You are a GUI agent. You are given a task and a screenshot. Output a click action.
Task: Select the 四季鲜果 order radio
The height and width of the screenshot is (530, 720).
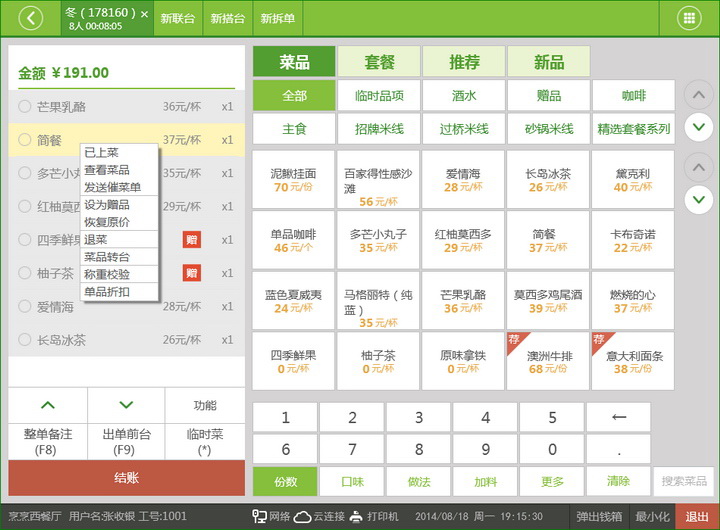tap(24, 240)
